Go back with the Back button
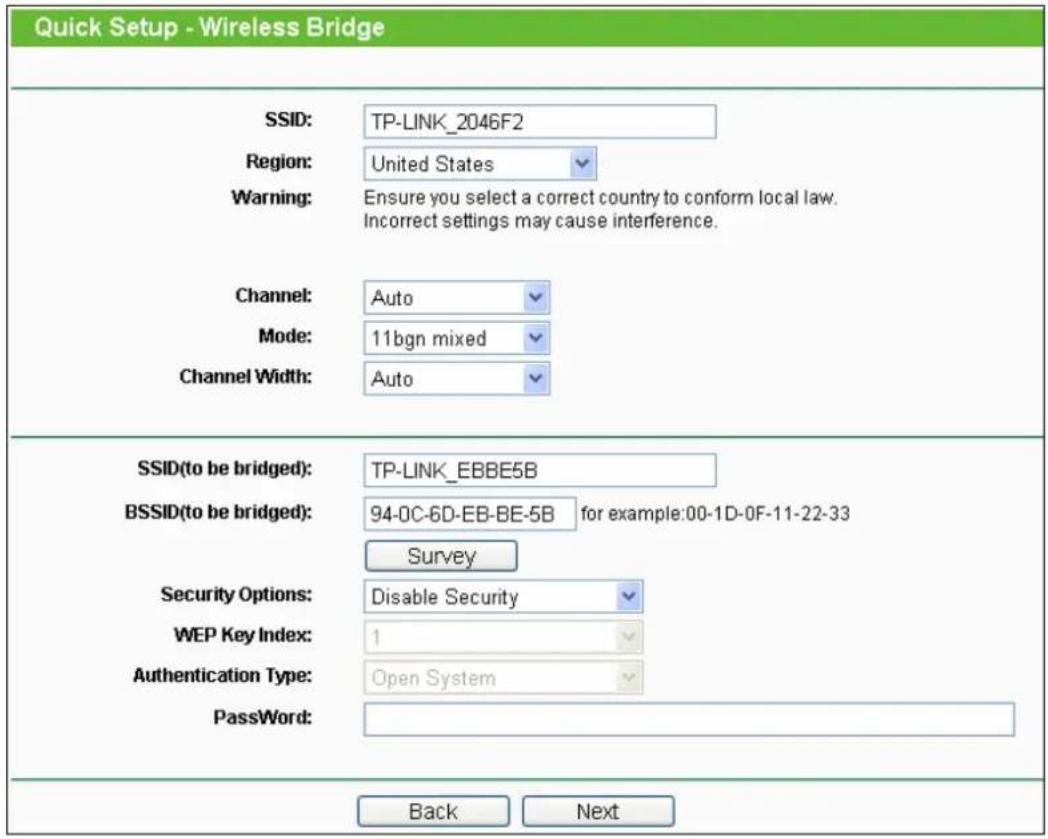The width and height of the screenshot is (1048, 839). (x=433, y=812)
